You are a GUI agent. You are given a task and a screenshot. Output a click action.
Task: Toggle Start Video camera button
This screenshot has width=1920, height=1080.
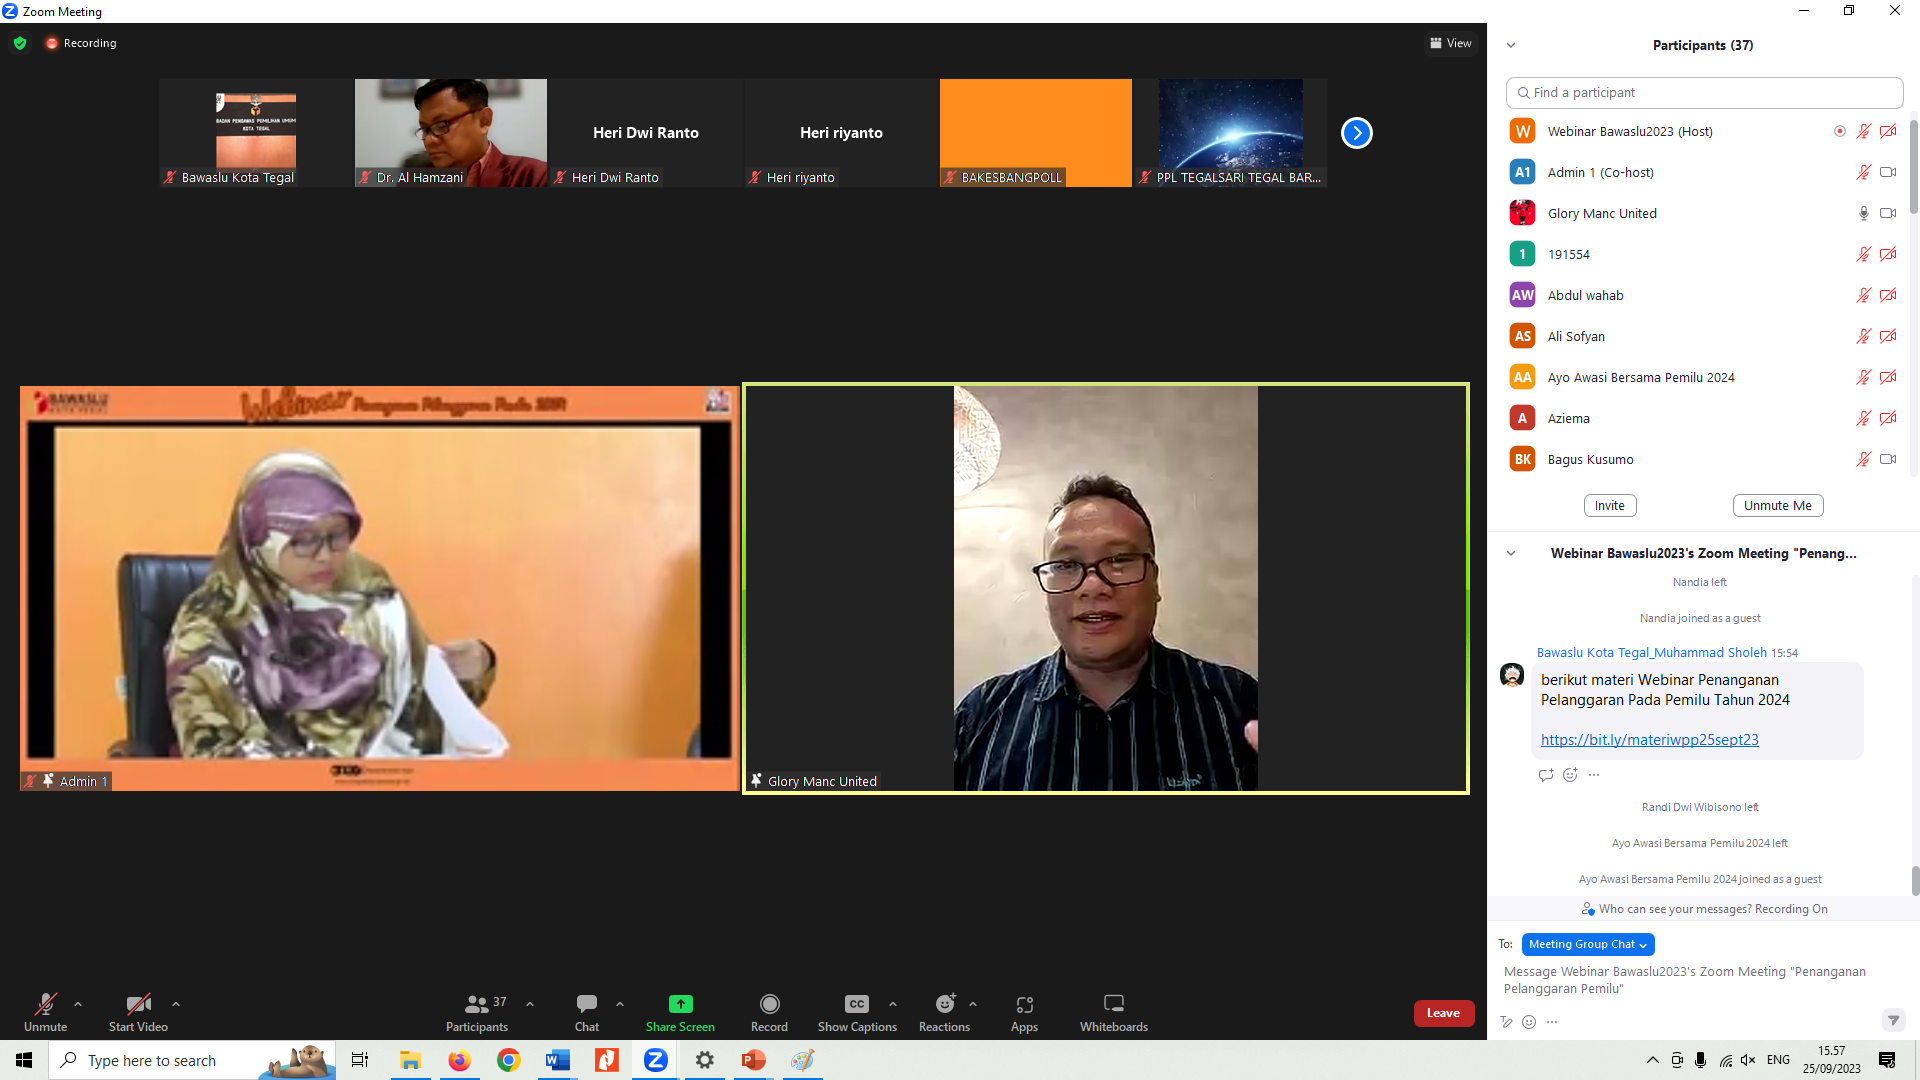click(x=138, y=1004)
